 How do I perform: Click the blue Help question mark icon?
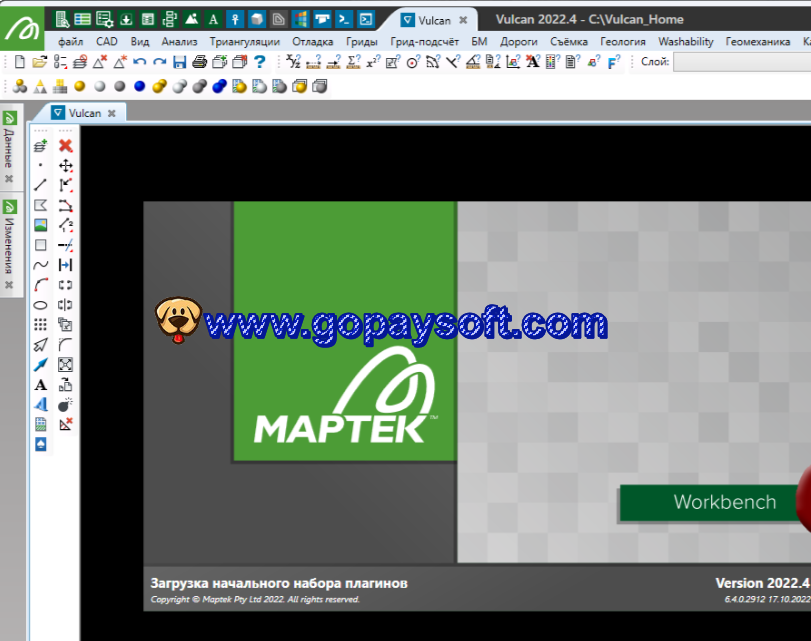(x=260, y=62)
